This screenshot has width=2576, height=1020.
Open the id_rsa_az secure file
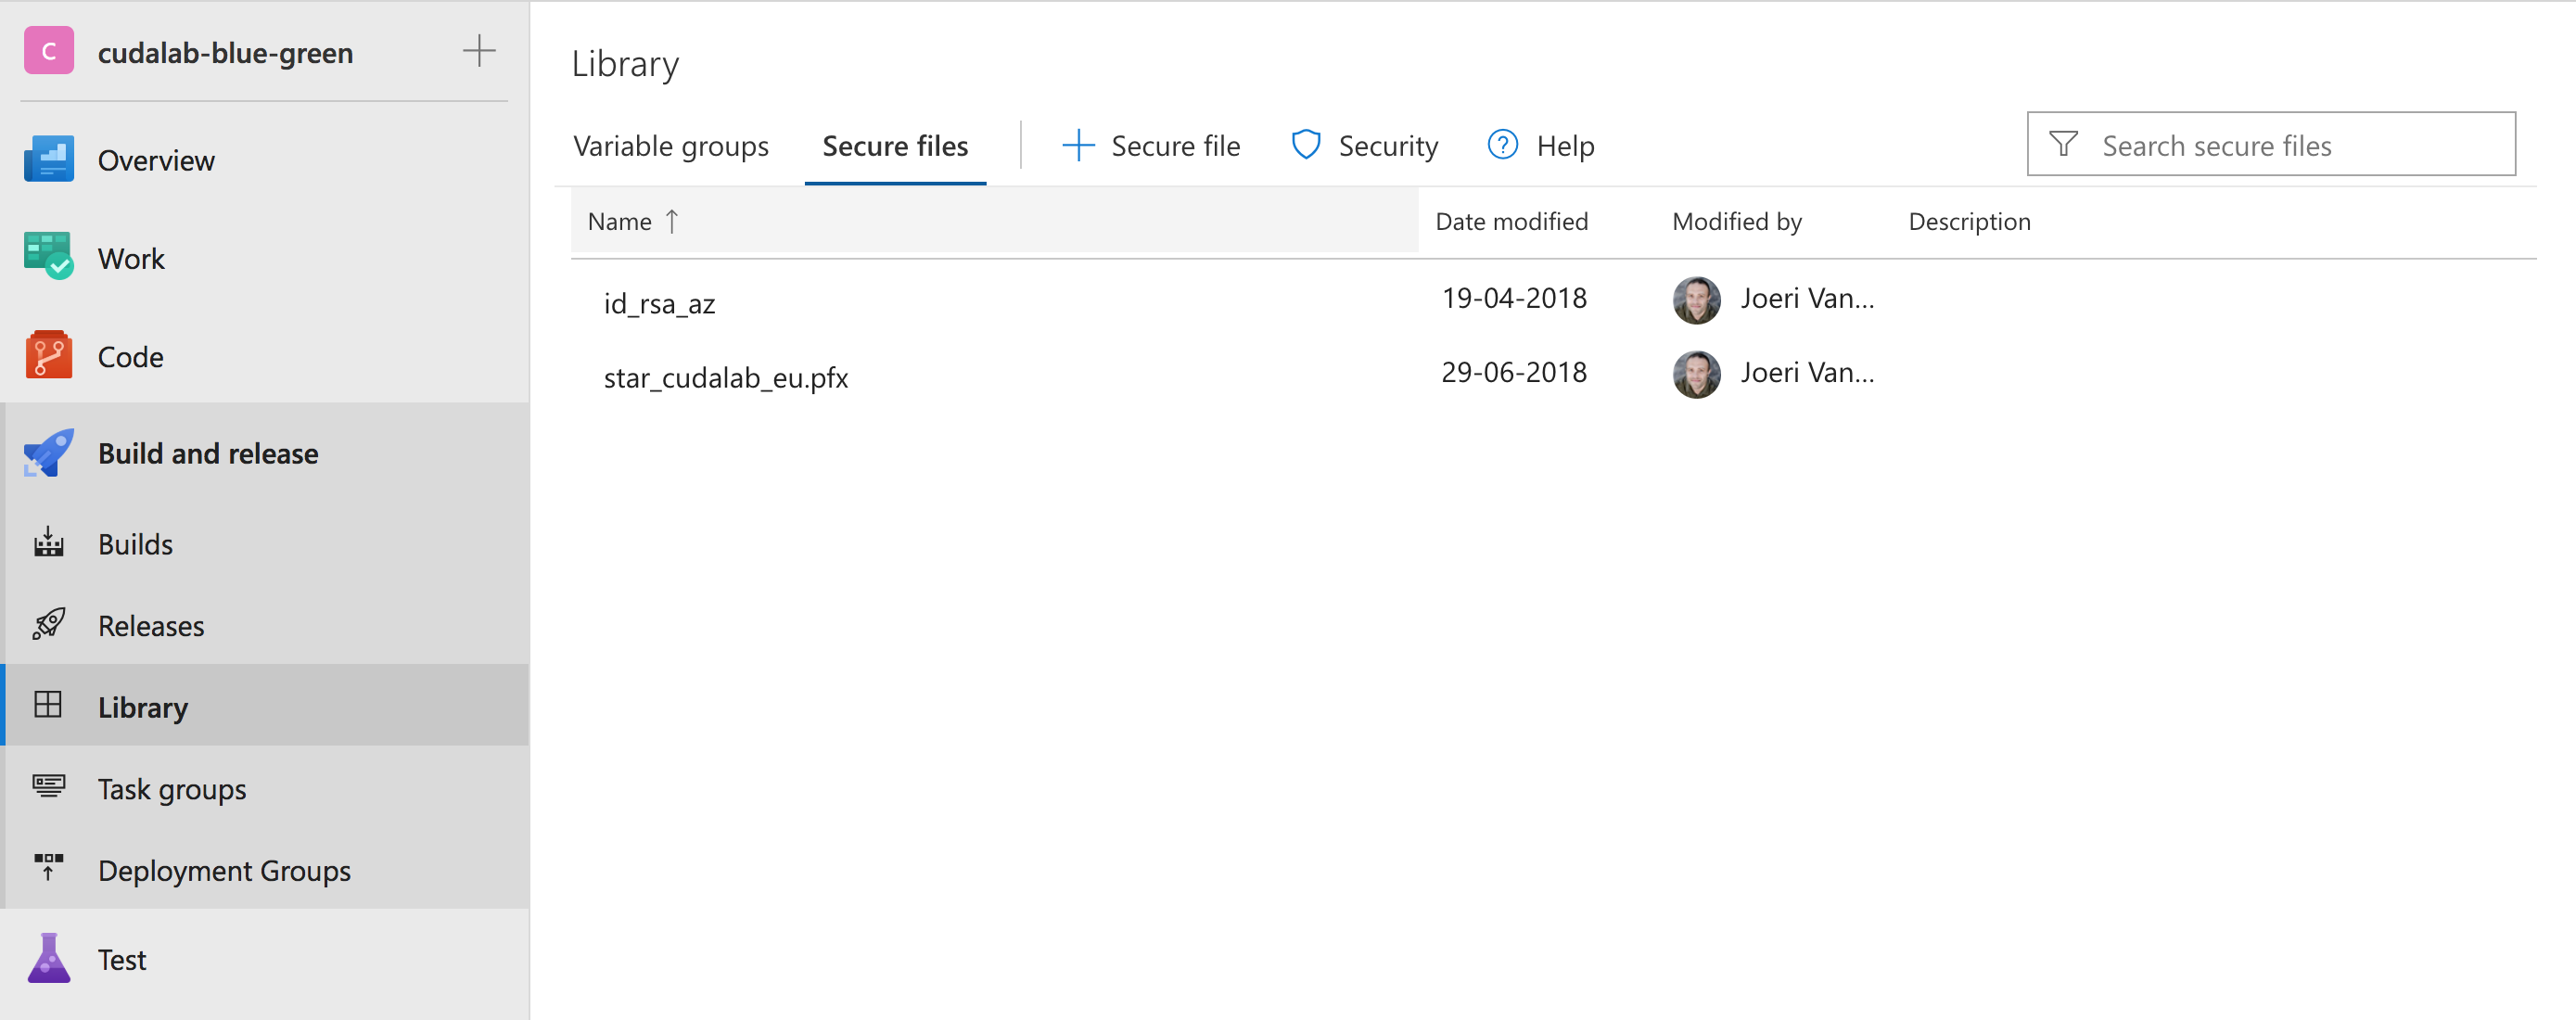pos(659,303)
